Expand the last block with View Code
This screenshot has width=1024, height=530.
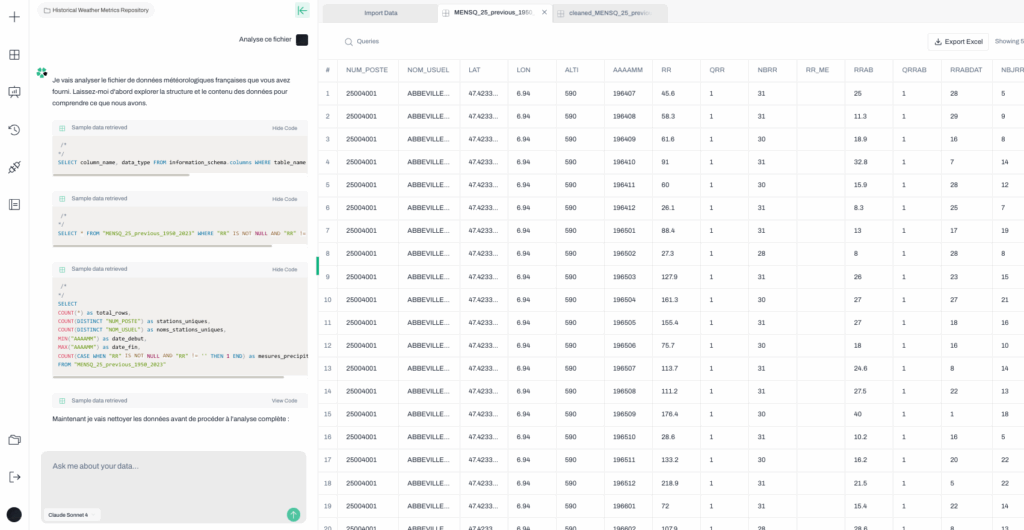coord(284,400)
